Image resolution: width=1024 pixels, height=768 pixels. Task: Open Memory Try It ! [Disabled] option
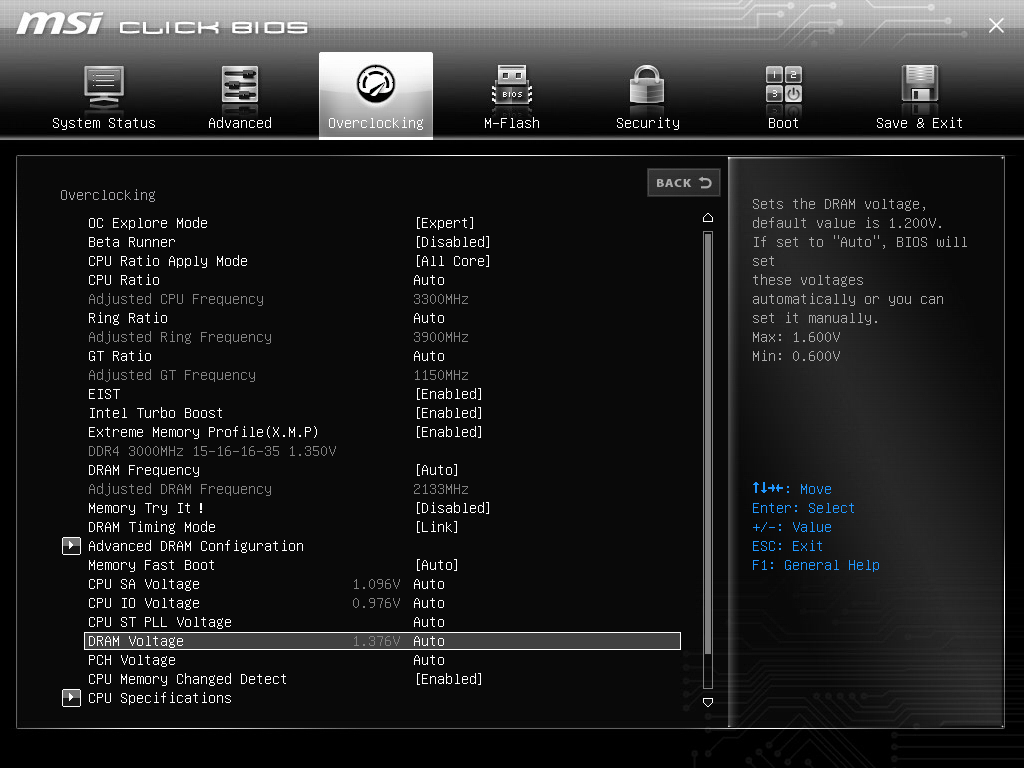[453, 508]
